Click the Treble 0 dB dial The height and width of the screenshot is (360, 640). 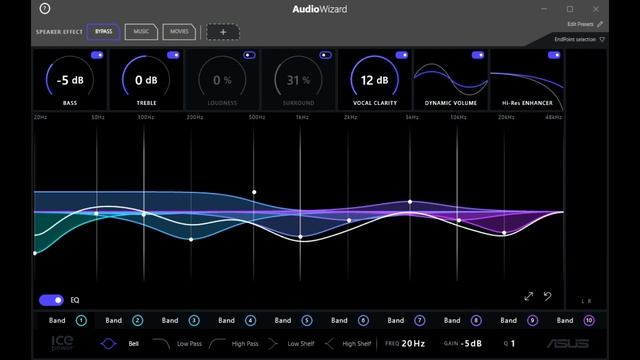click(x=146, y=80)
